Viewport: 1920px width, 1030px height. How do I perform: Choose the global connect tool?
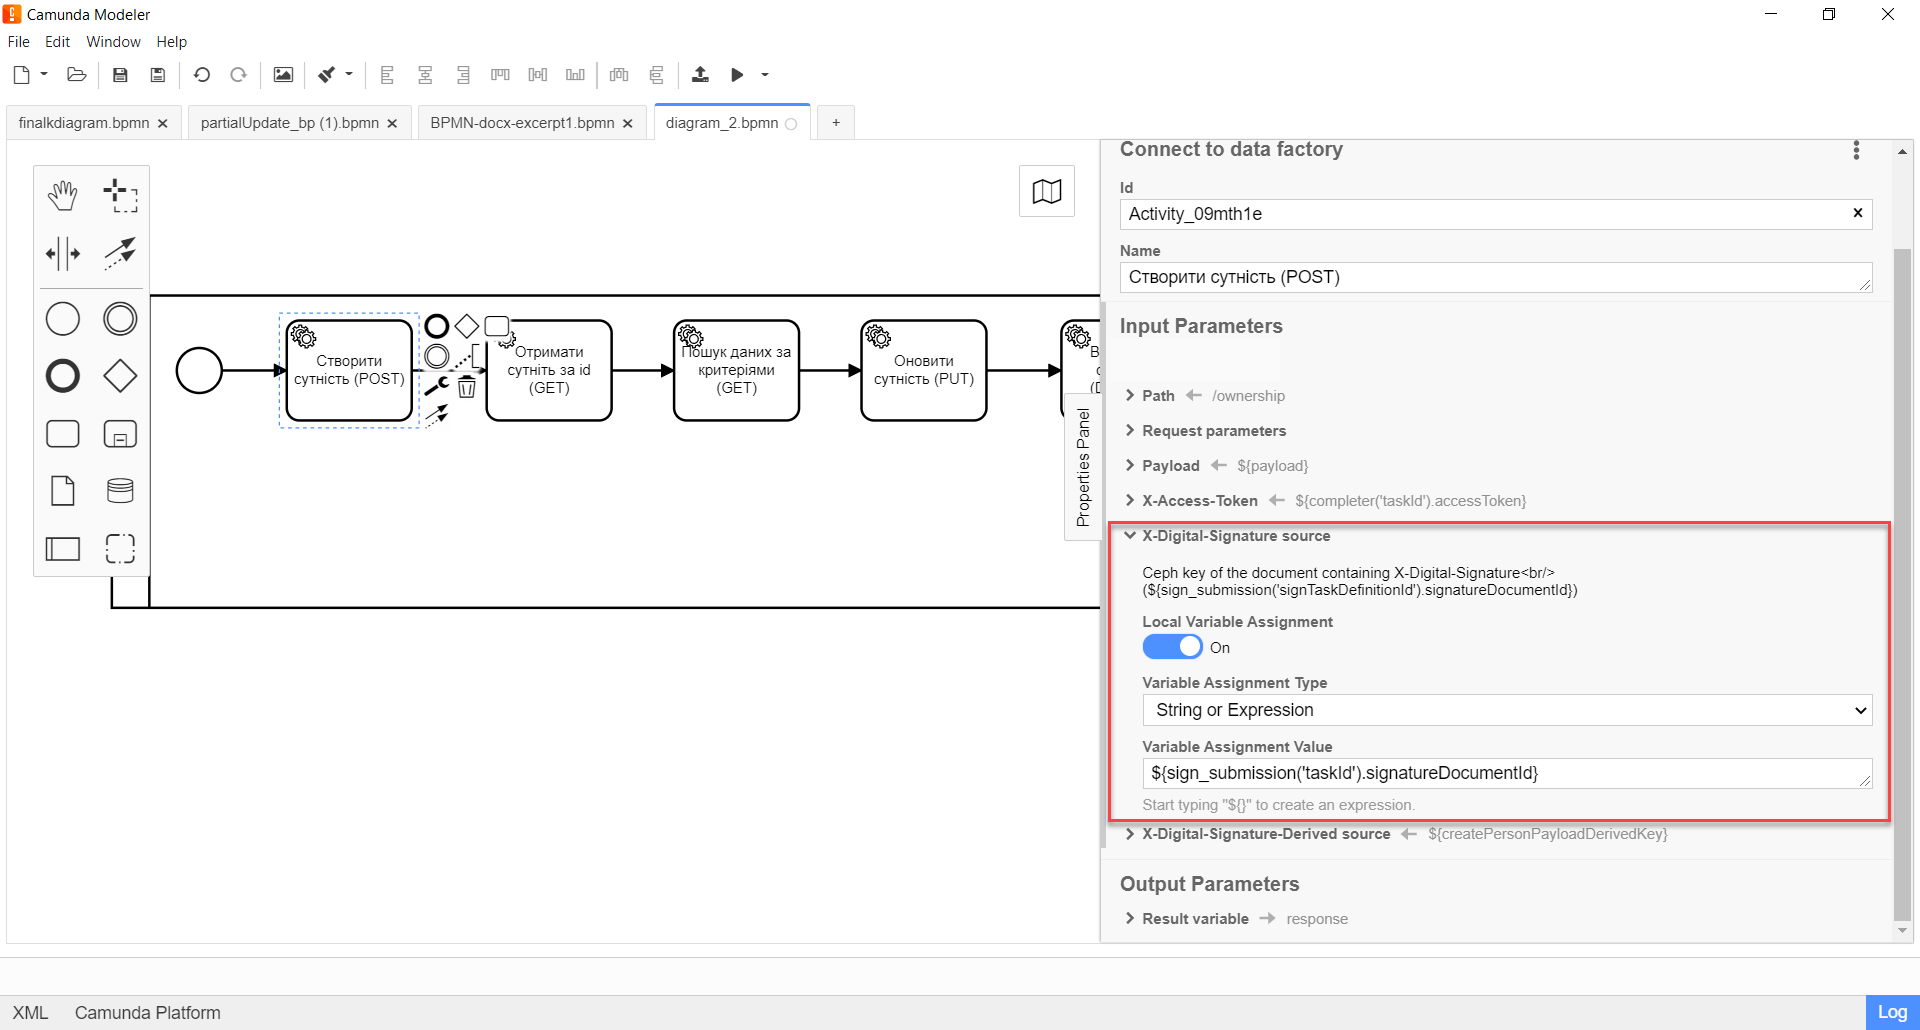point(120,254)
